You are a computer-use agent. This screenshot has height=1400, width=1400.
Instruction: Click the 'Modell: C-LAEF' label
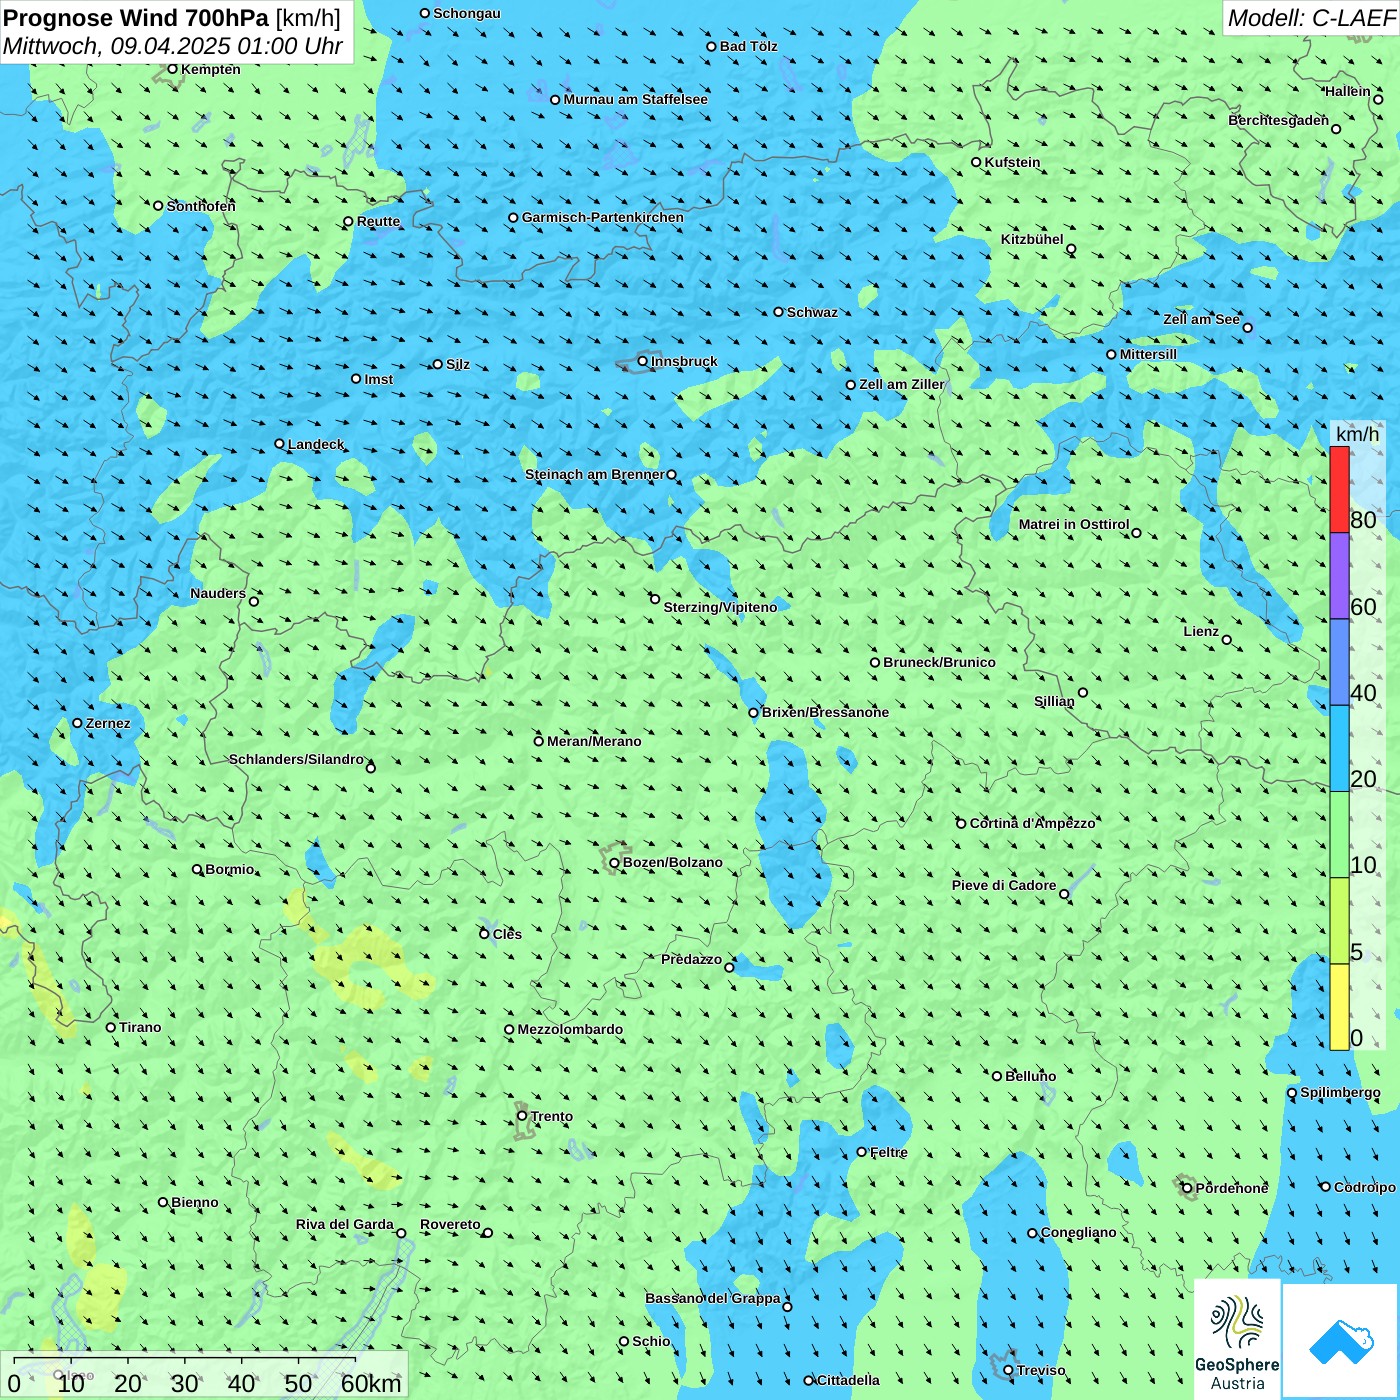[x=1311, y=18]
